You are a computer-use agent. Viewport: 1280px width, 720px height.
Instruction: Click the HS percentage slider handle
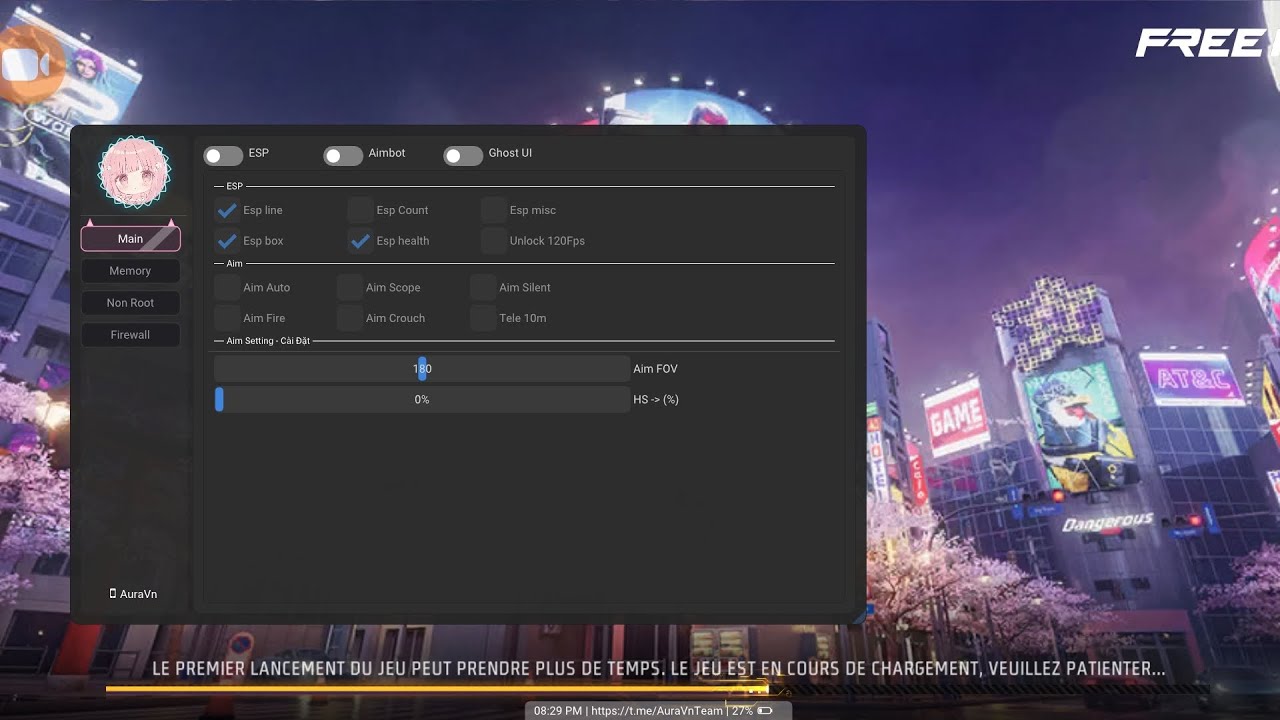point(219,400)
